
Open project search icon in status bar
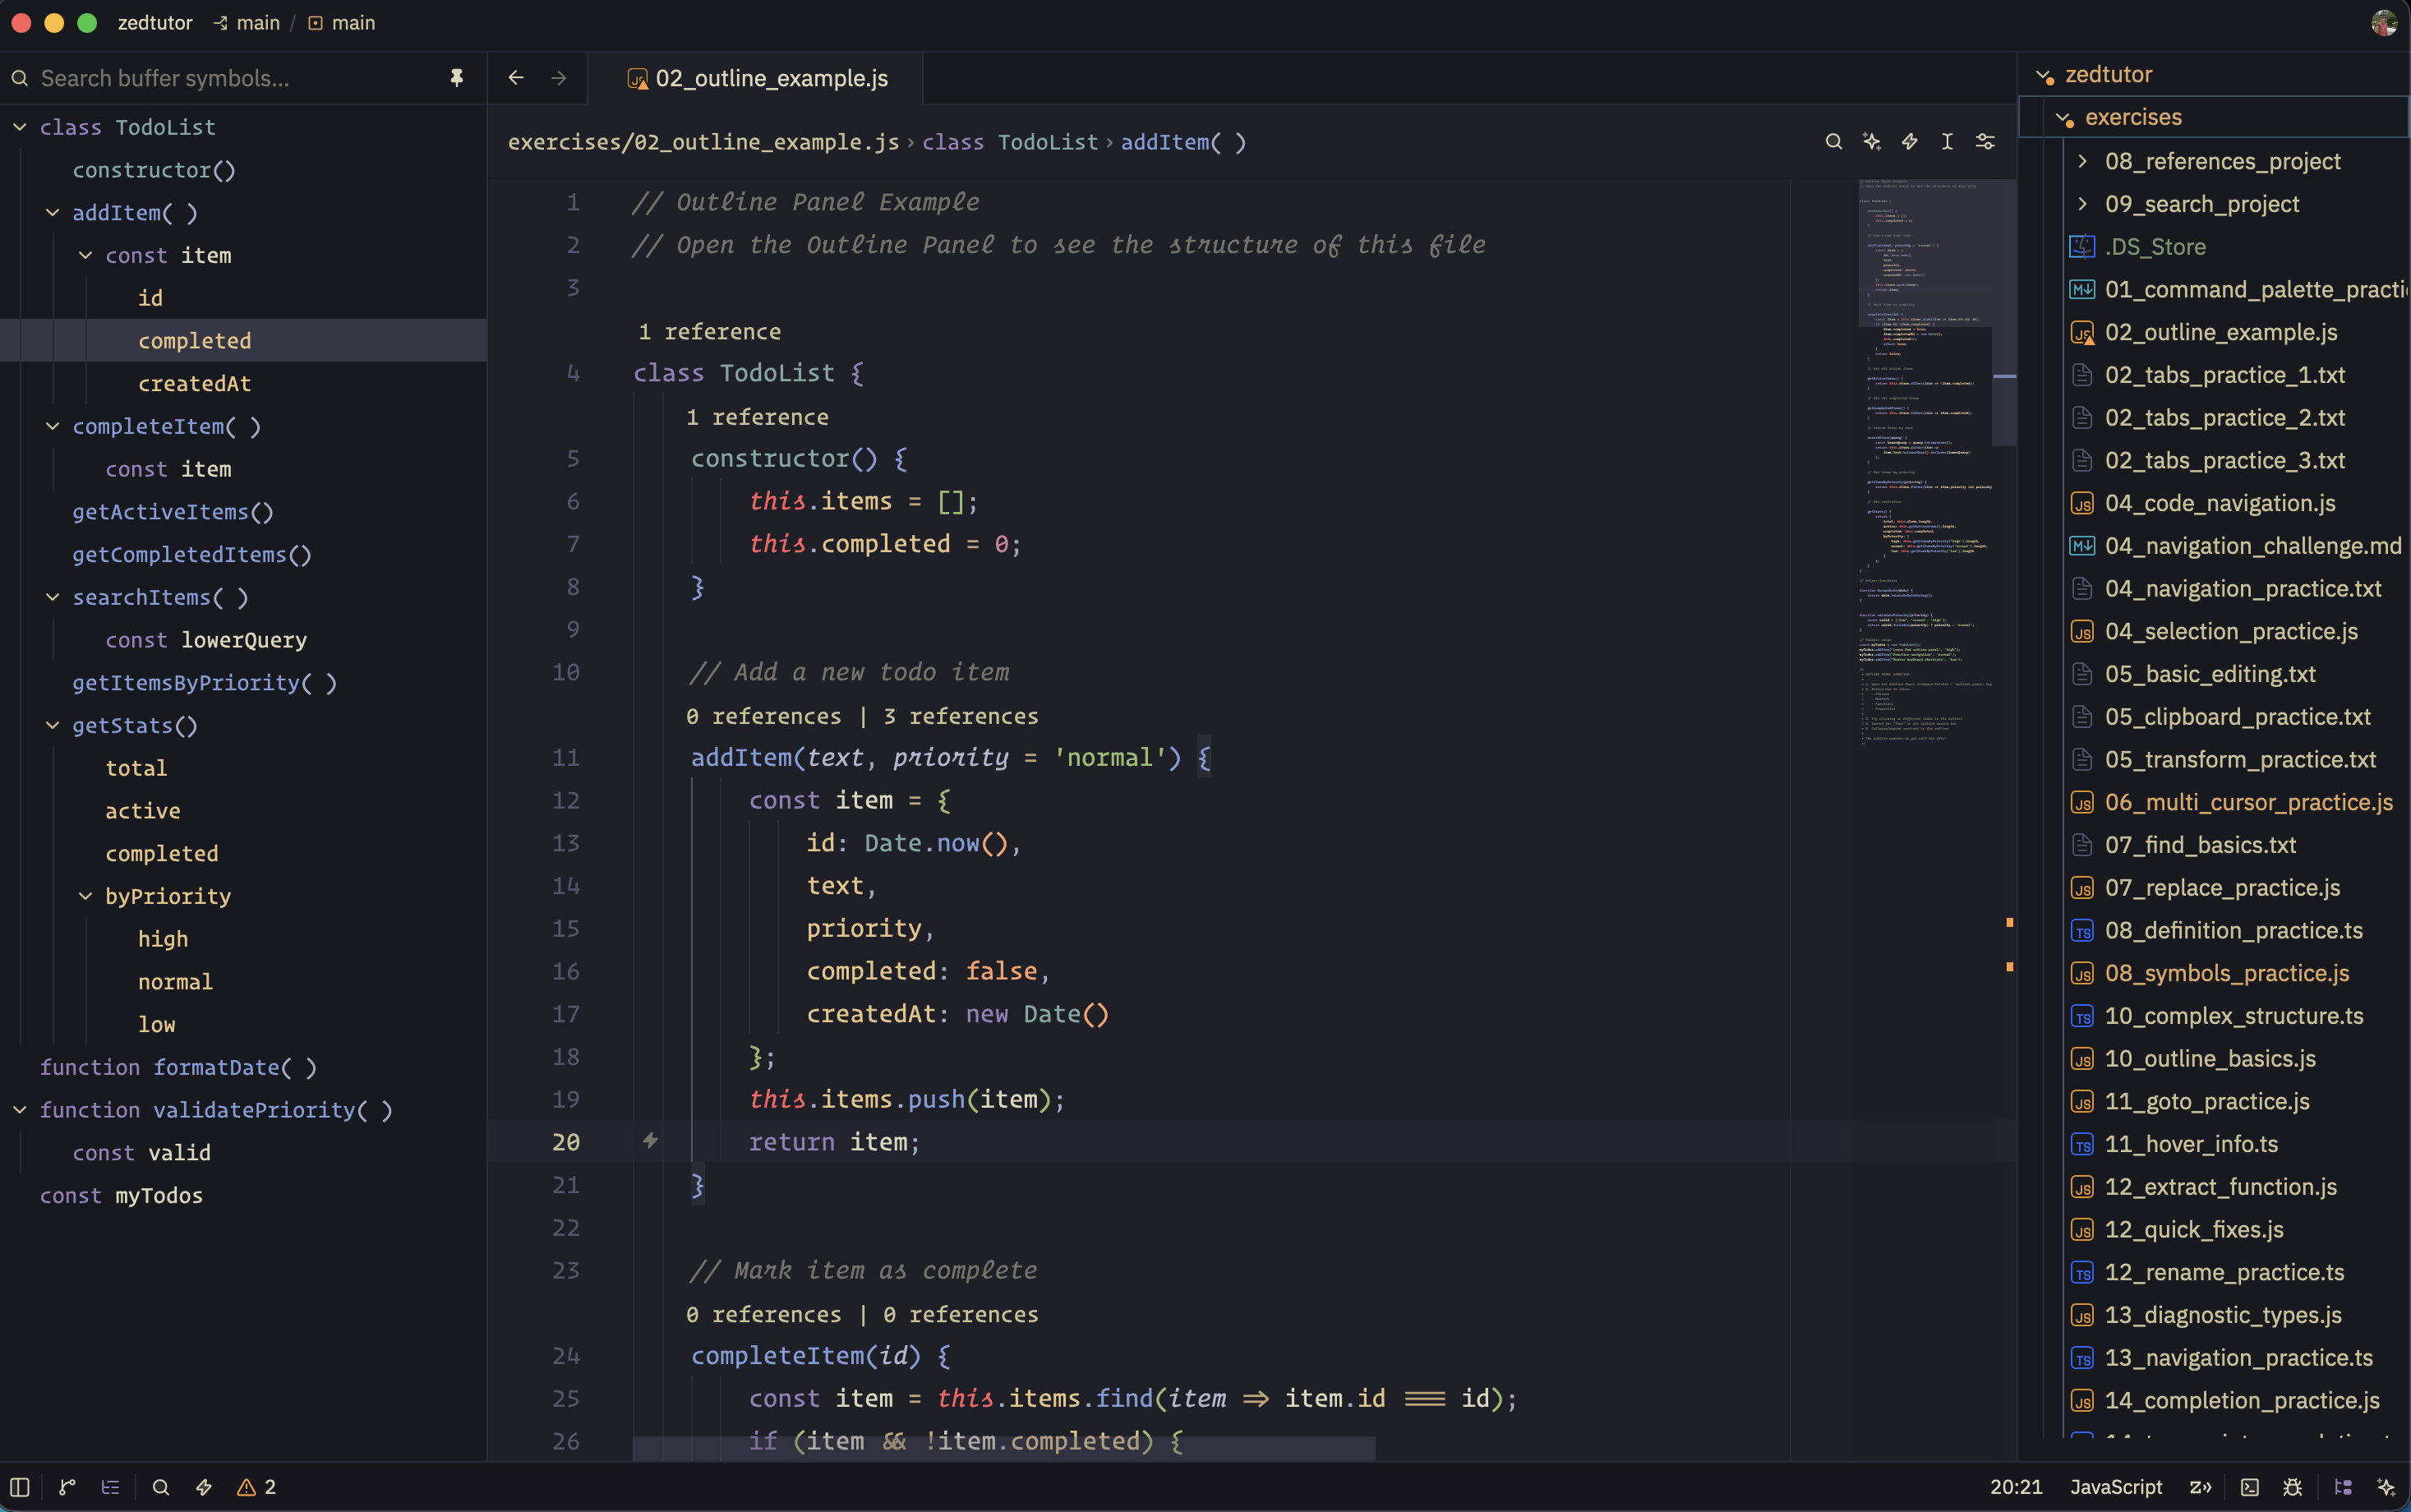160,1487
